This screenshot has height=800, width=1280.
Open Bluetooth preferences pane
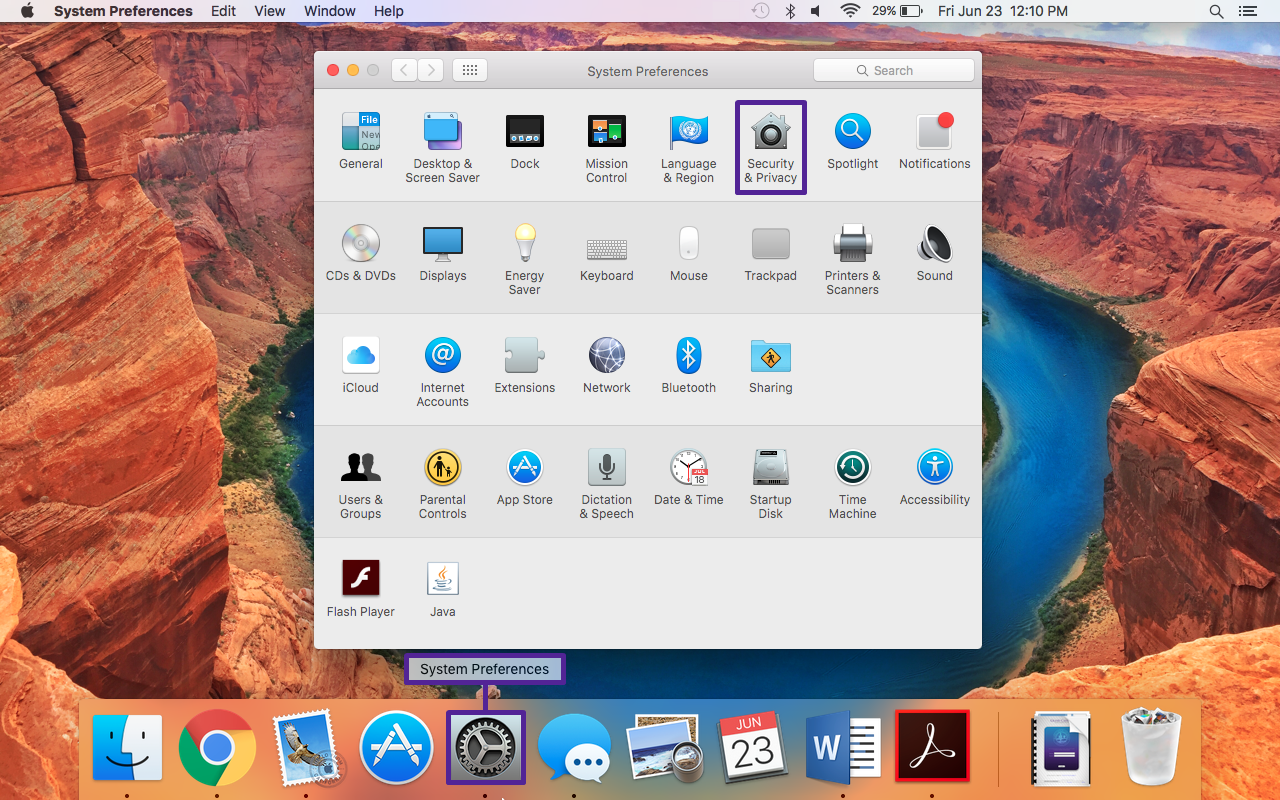pos(689,366)
